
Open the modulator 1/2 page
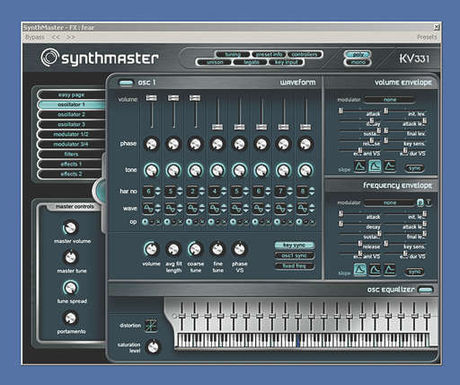(71, 134)
